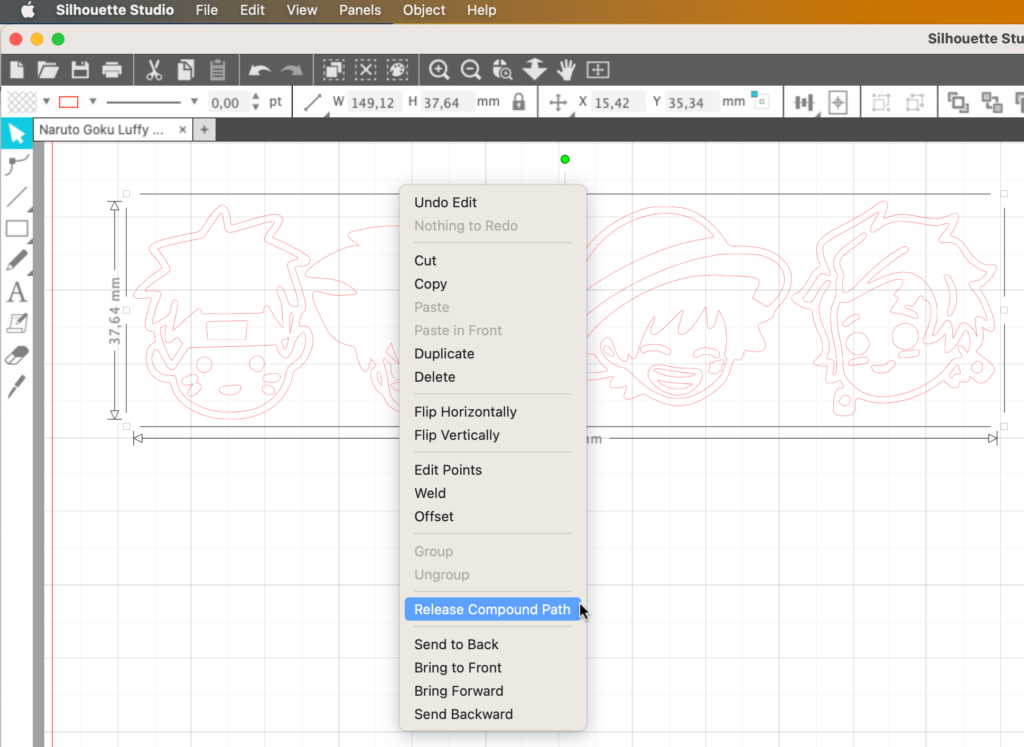Select the Text tool
The width and height of the screenshot is (1024, 747).
pyautogui.click(x=16, y=292)
